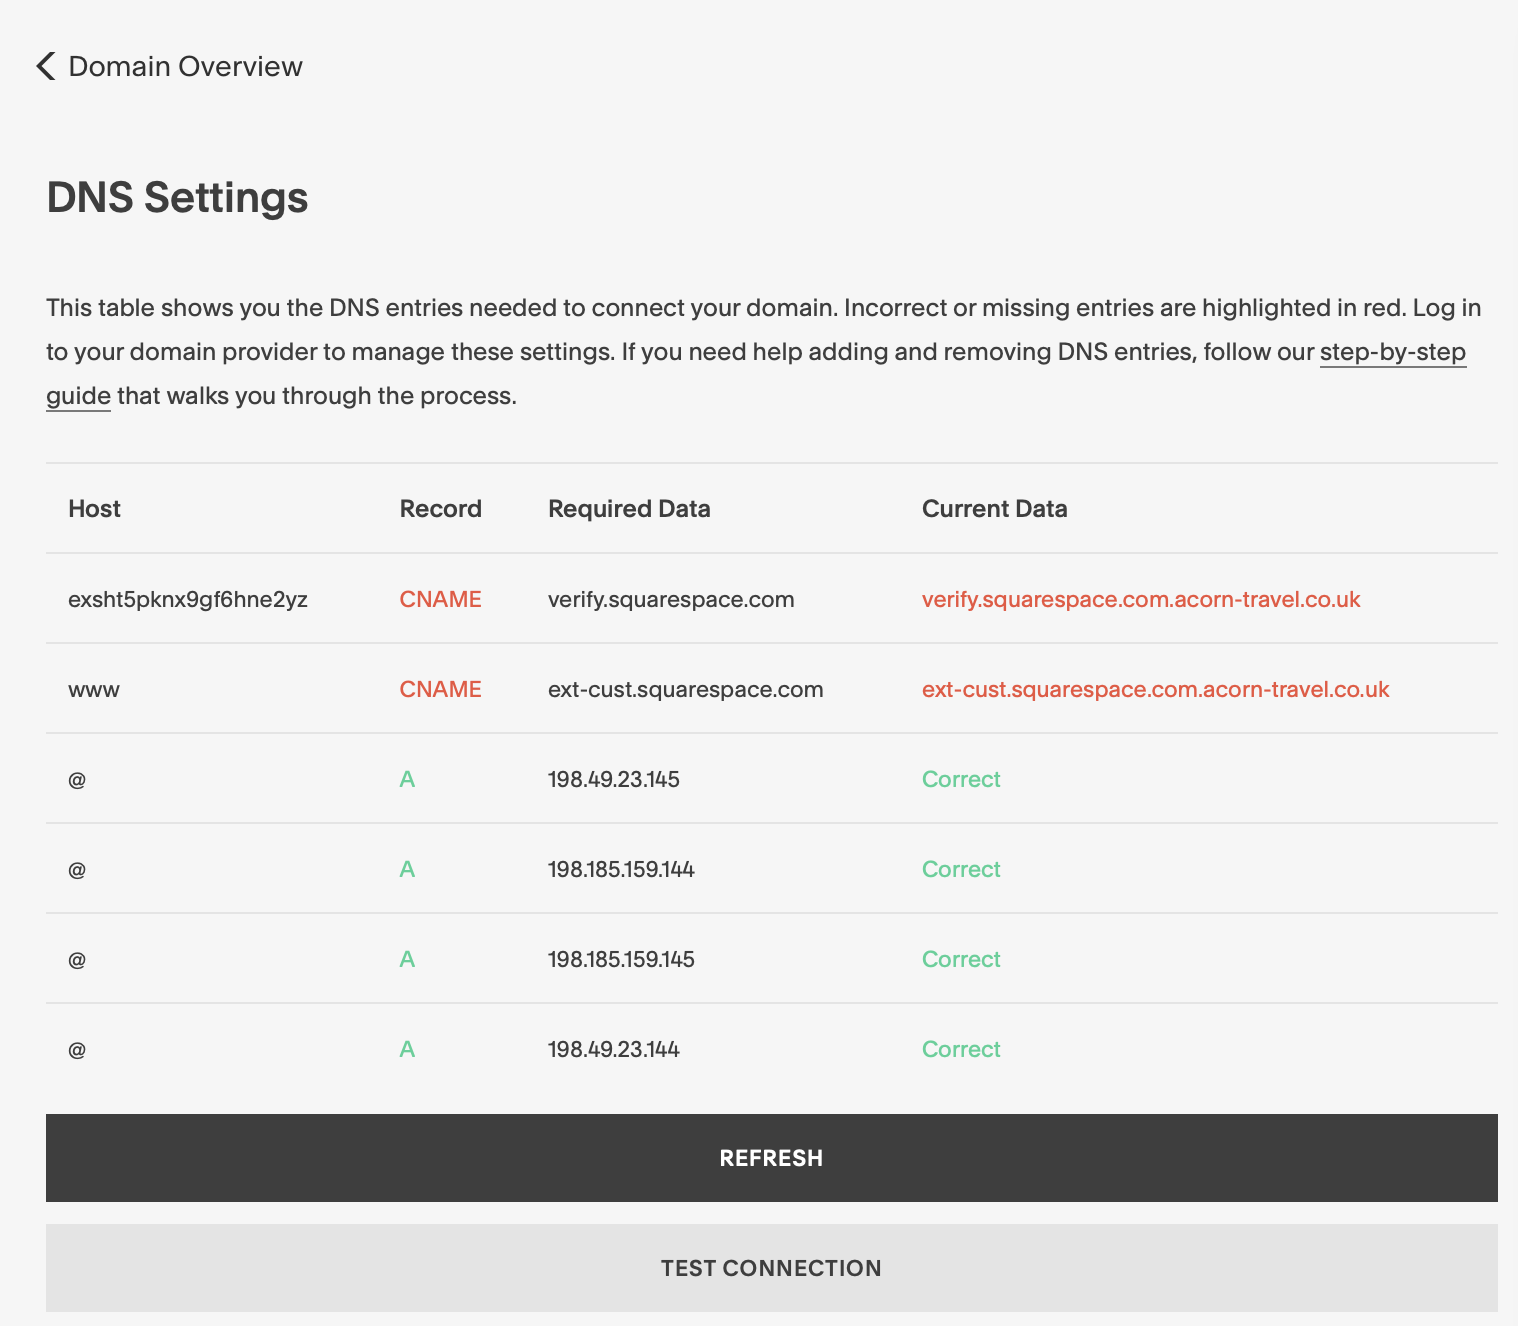Select the IP address 198.49.23.145
Image resolution: width=1518 pixels, height=1326 pixels.
(x=613, y=779)
